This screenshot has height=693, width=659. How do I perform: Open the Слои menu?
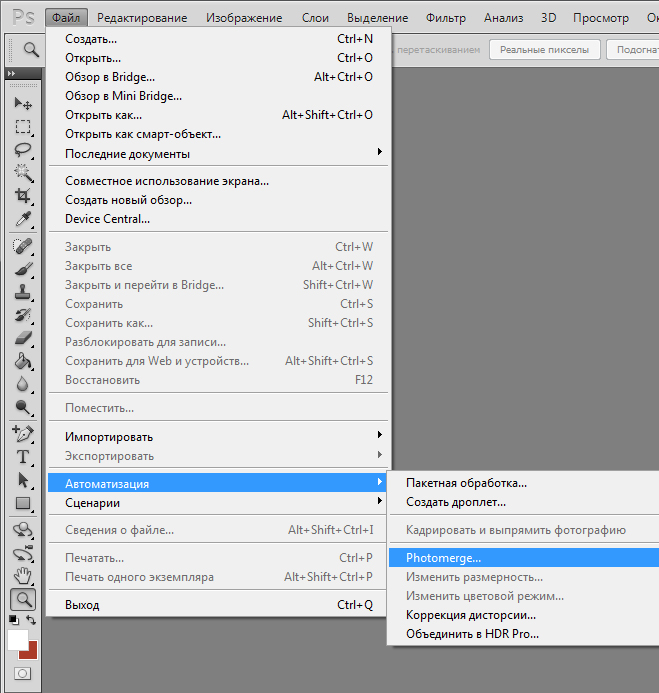tap(315, 18)
